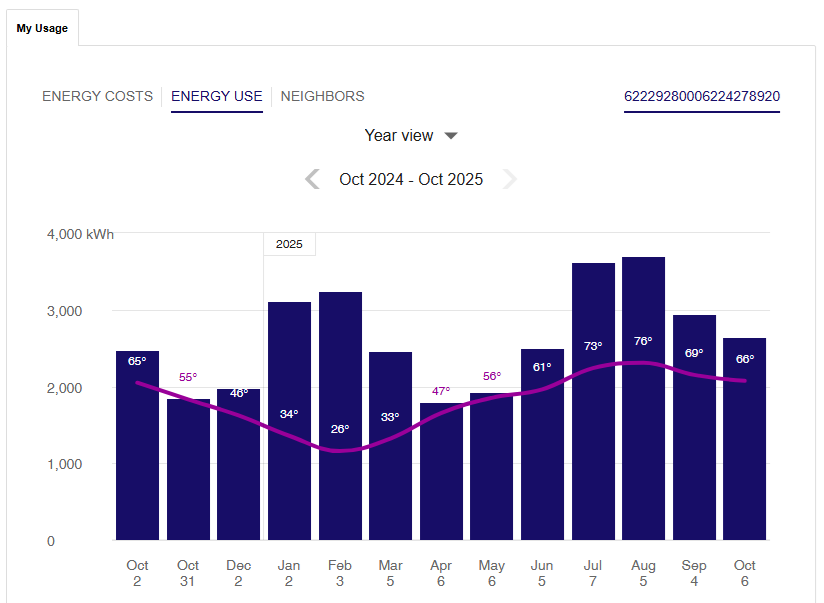This screenshot has height=603, width=824.
Task: Switch to the Energy Costs tab
Action: point(97,97)
